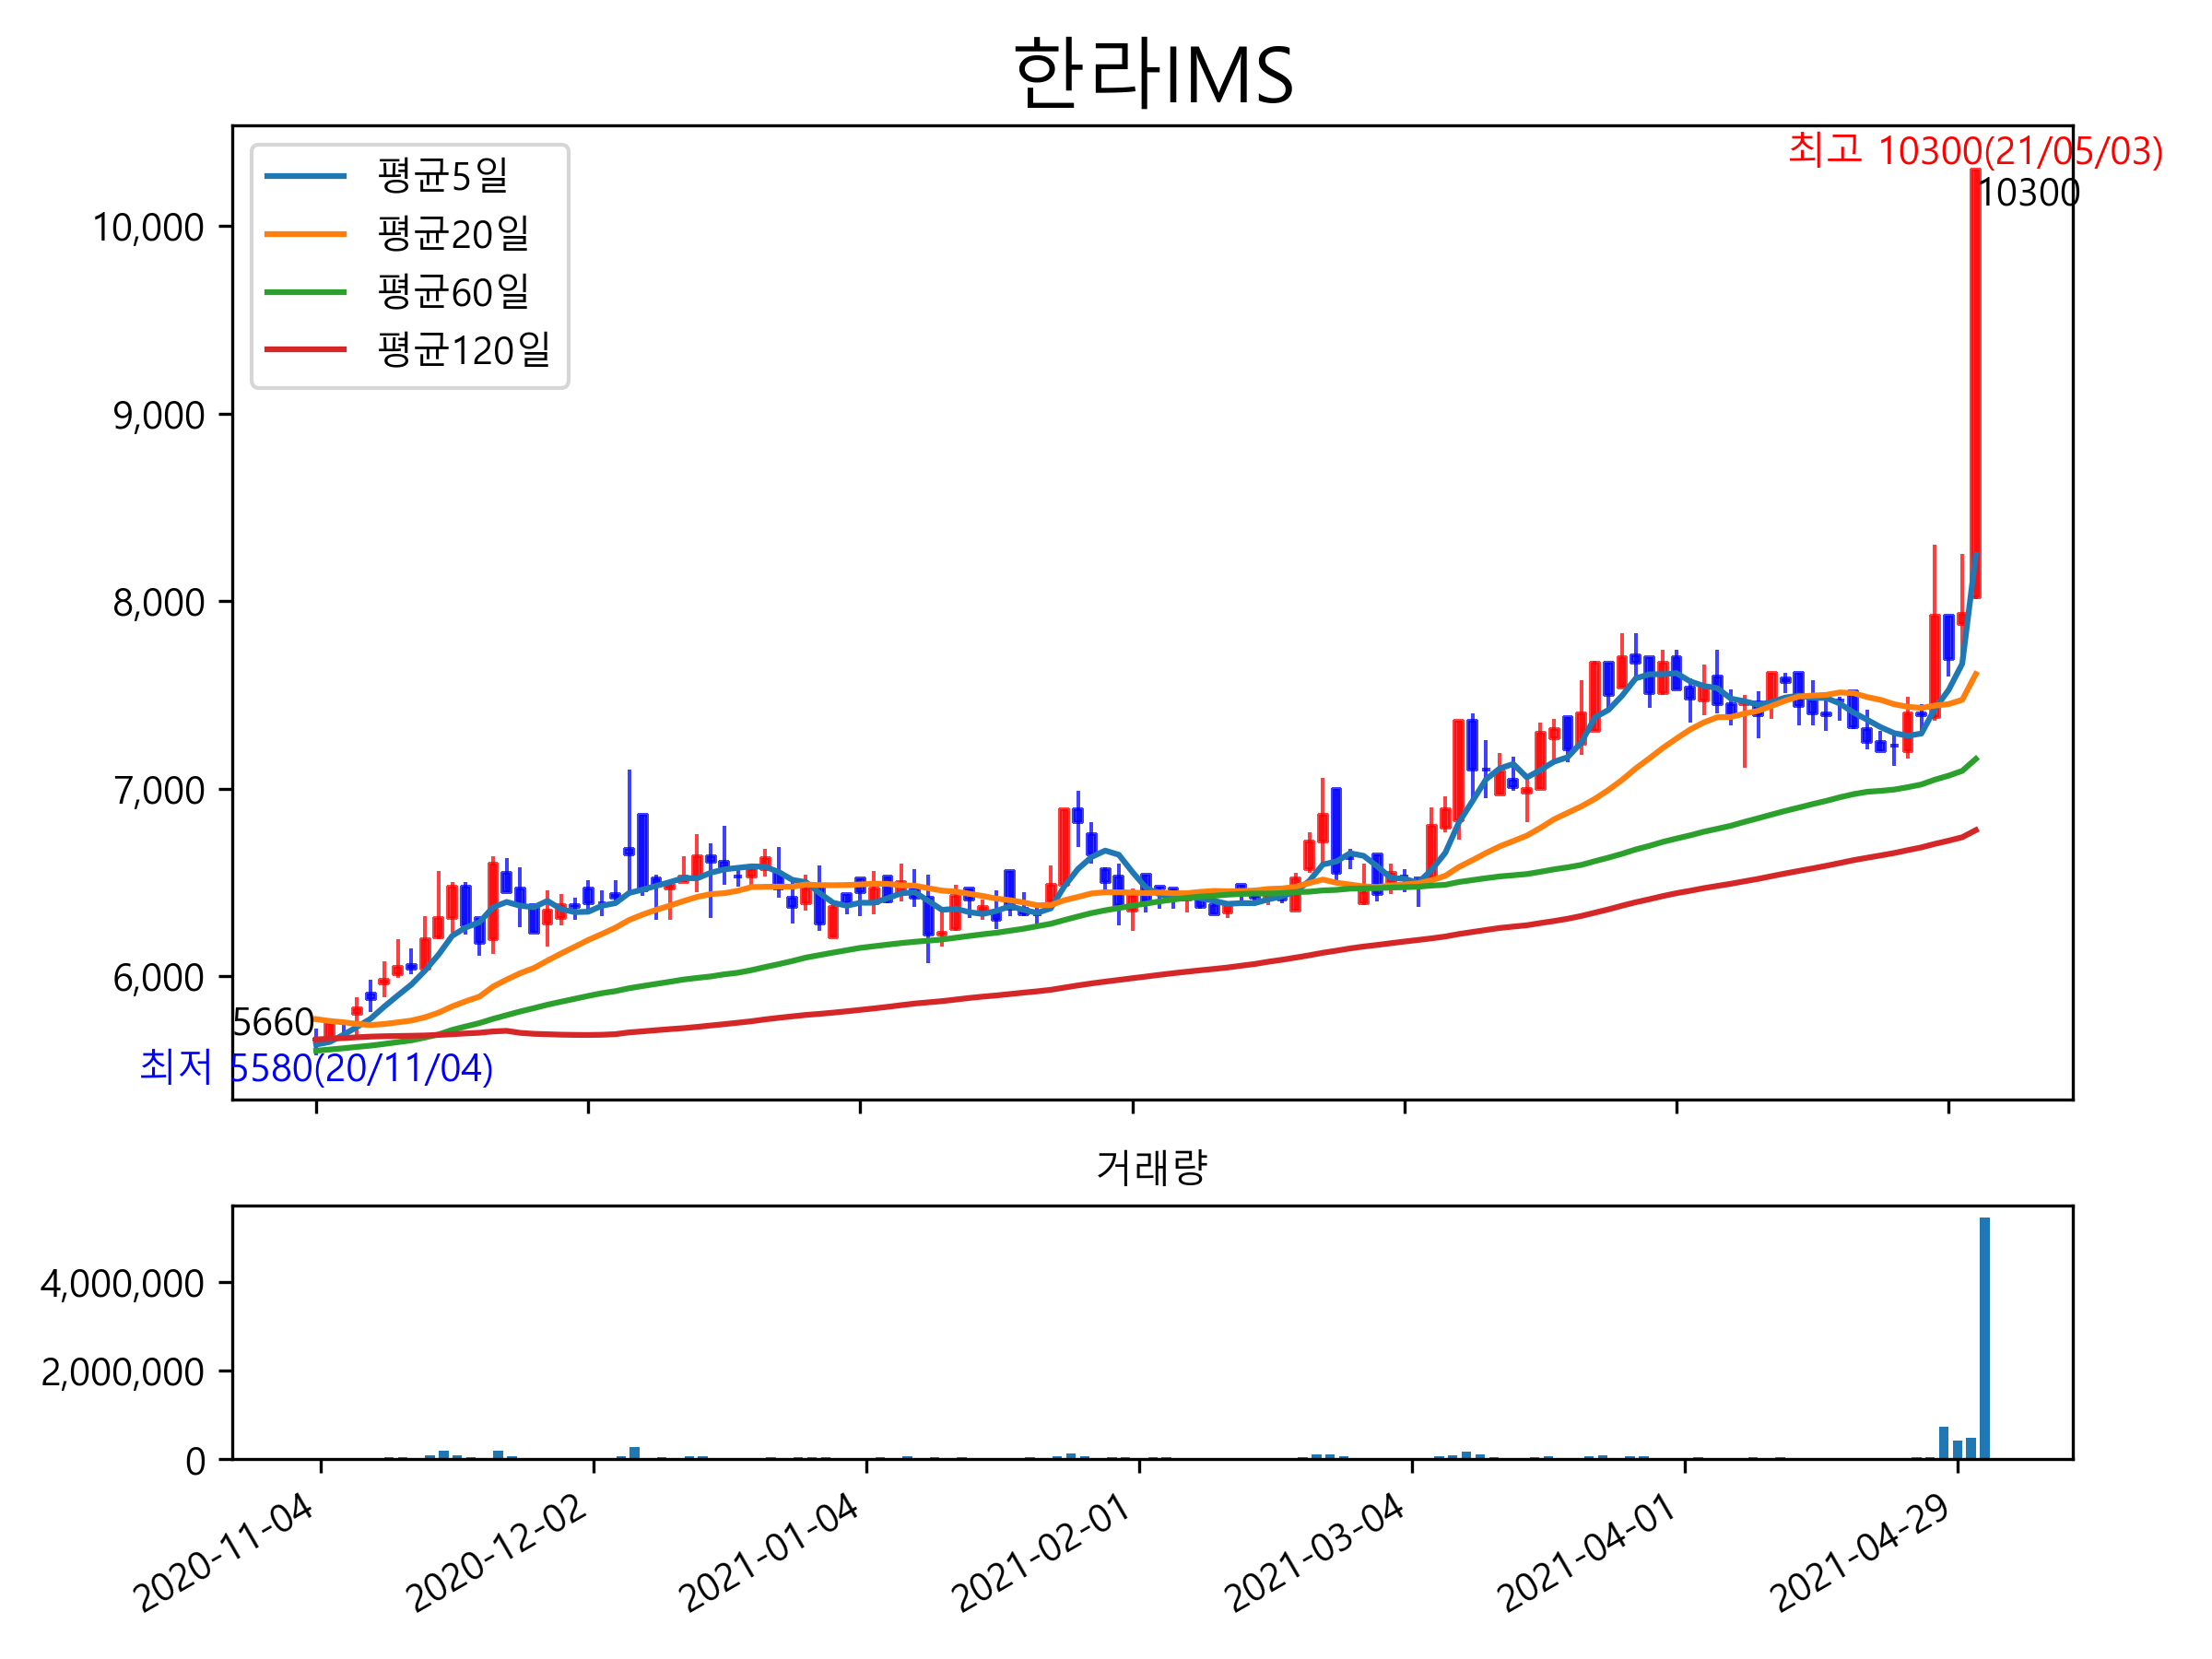
Task: Click the 한라IMS chart title
Action: pos(1153,75)
